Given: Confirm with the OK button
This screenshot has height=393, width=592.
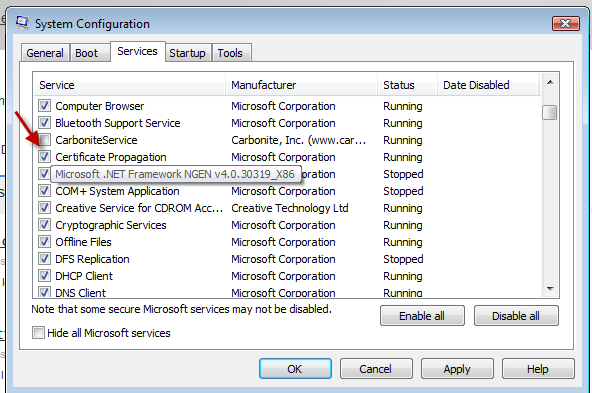Looking at the screenshot, I should (295, 368).
